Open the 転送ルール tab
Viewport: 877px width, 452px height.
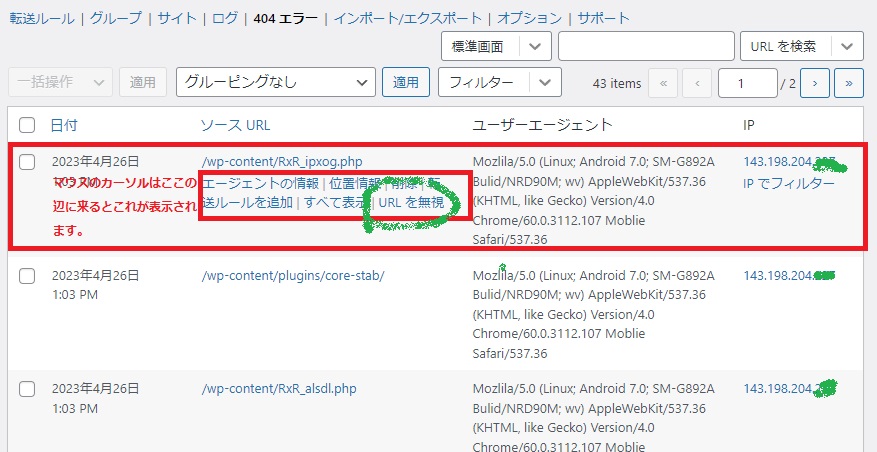pos(42,18)
